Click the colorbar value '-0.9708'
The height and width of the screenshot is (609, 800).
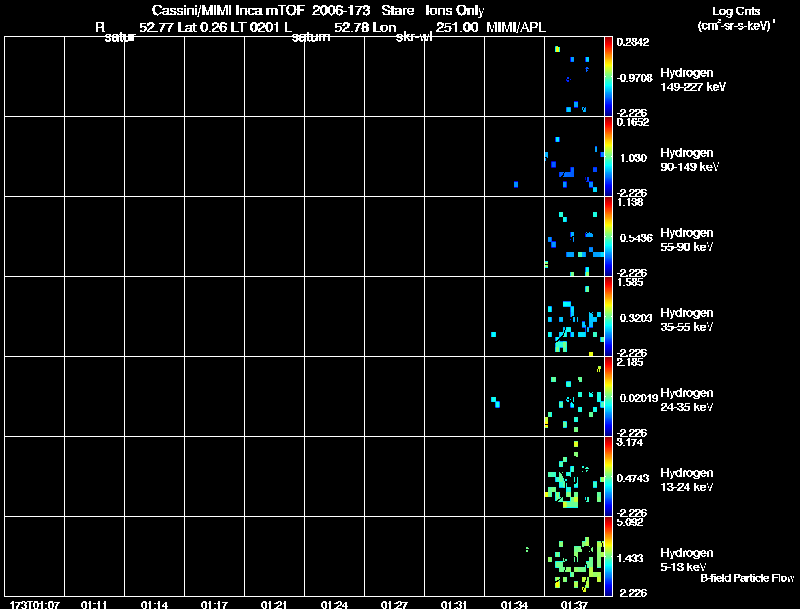[634, 78]
